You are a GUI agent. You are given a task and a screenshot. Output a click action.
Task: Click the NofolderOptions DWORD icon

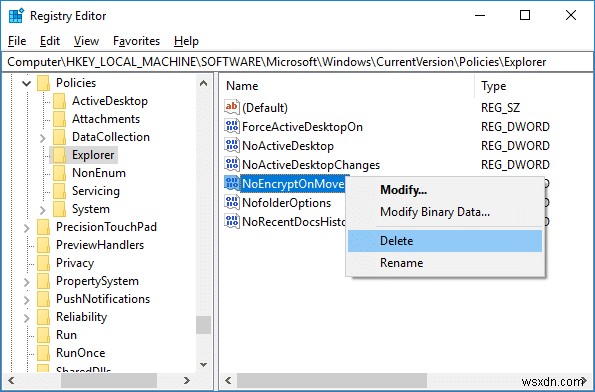231,202
